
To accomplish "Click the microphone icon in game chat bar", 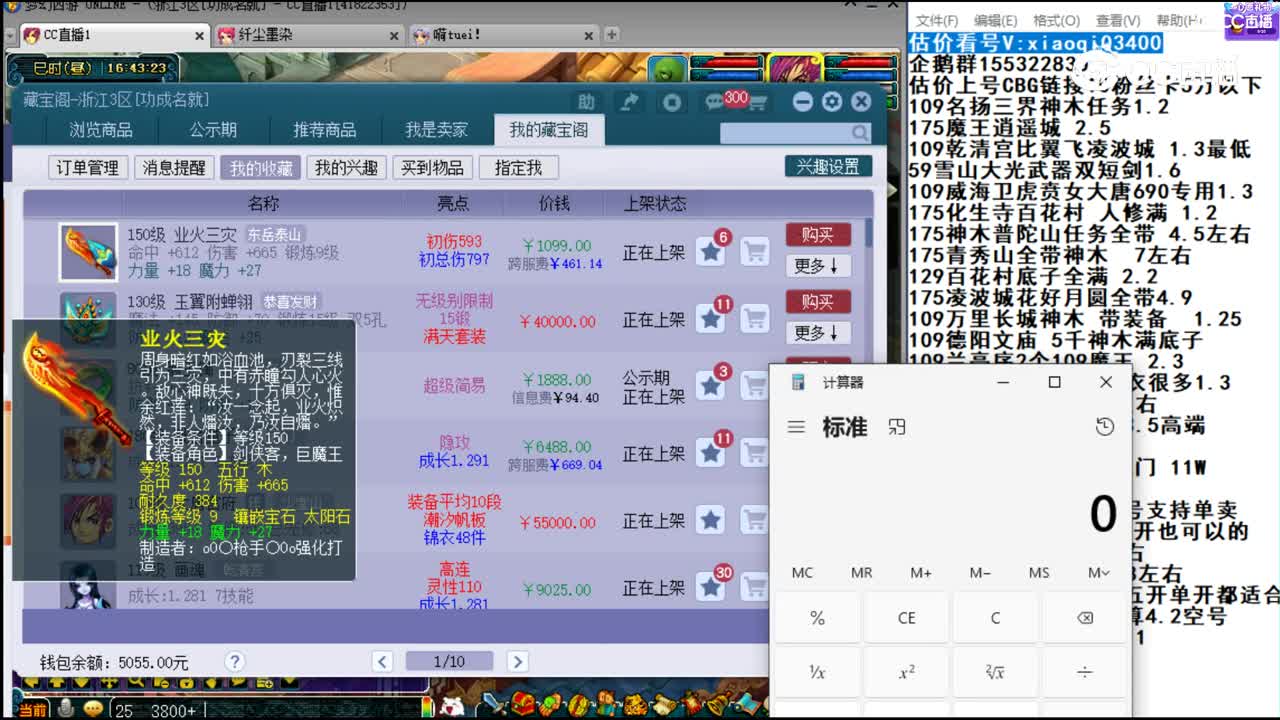I will coord(66,708).
